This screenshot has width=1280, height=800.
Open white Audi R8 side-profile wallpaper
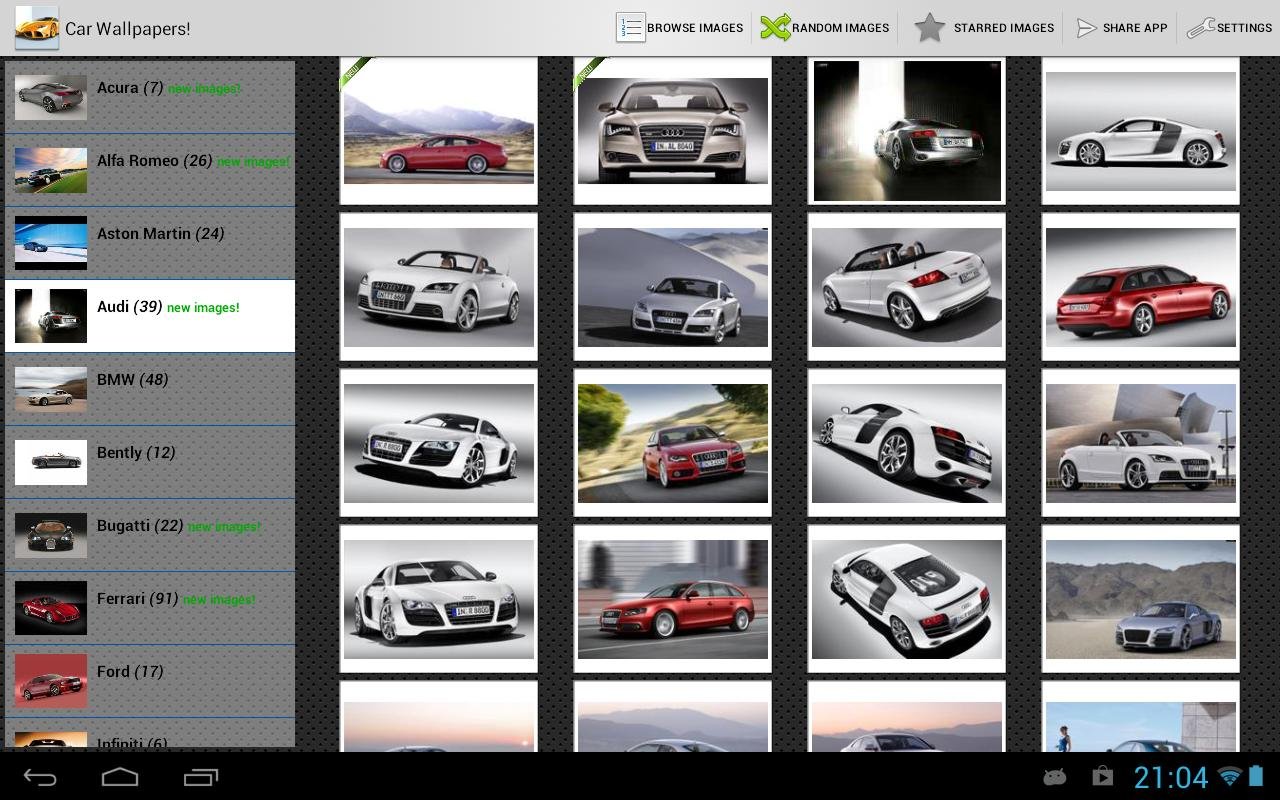coord(1141,131)
